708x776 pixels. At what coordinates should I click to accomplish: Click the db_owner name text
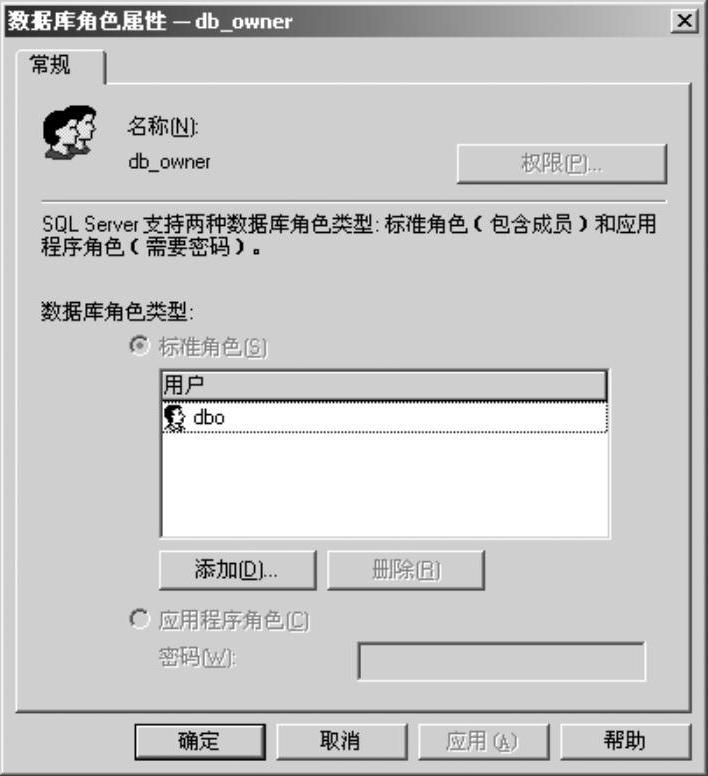pyautogui.click(x=170, y=162)
